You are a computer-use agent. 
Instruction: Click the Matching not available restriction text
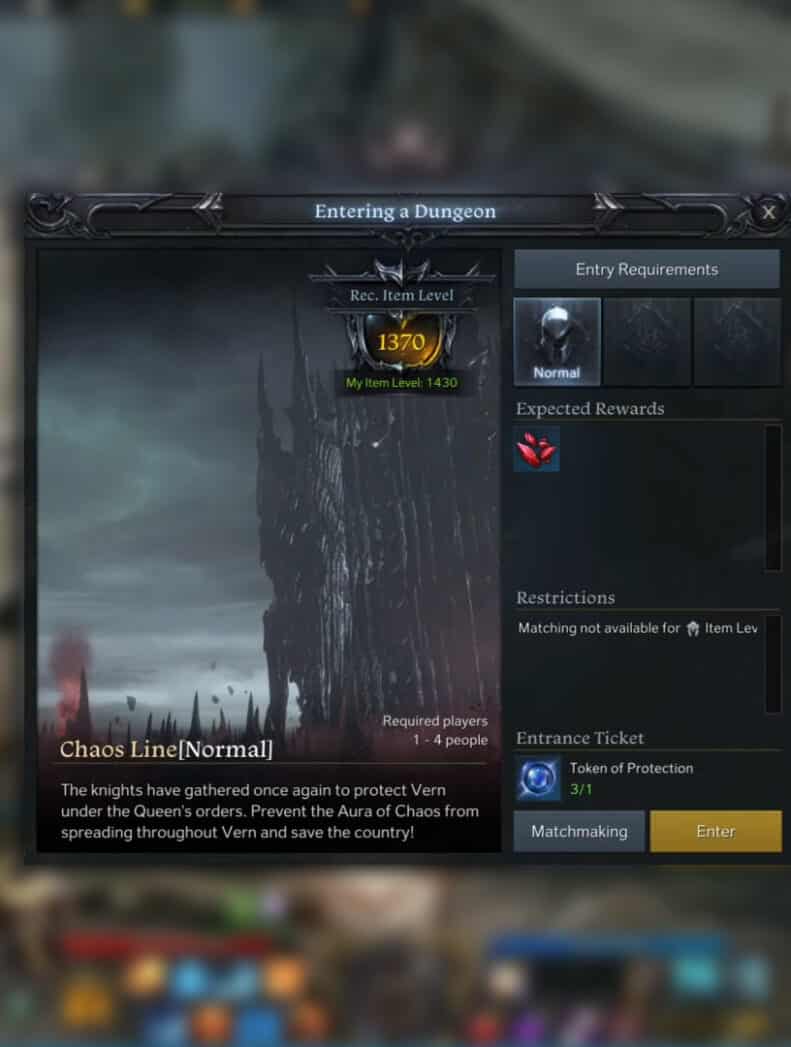[x=637, y=628]
